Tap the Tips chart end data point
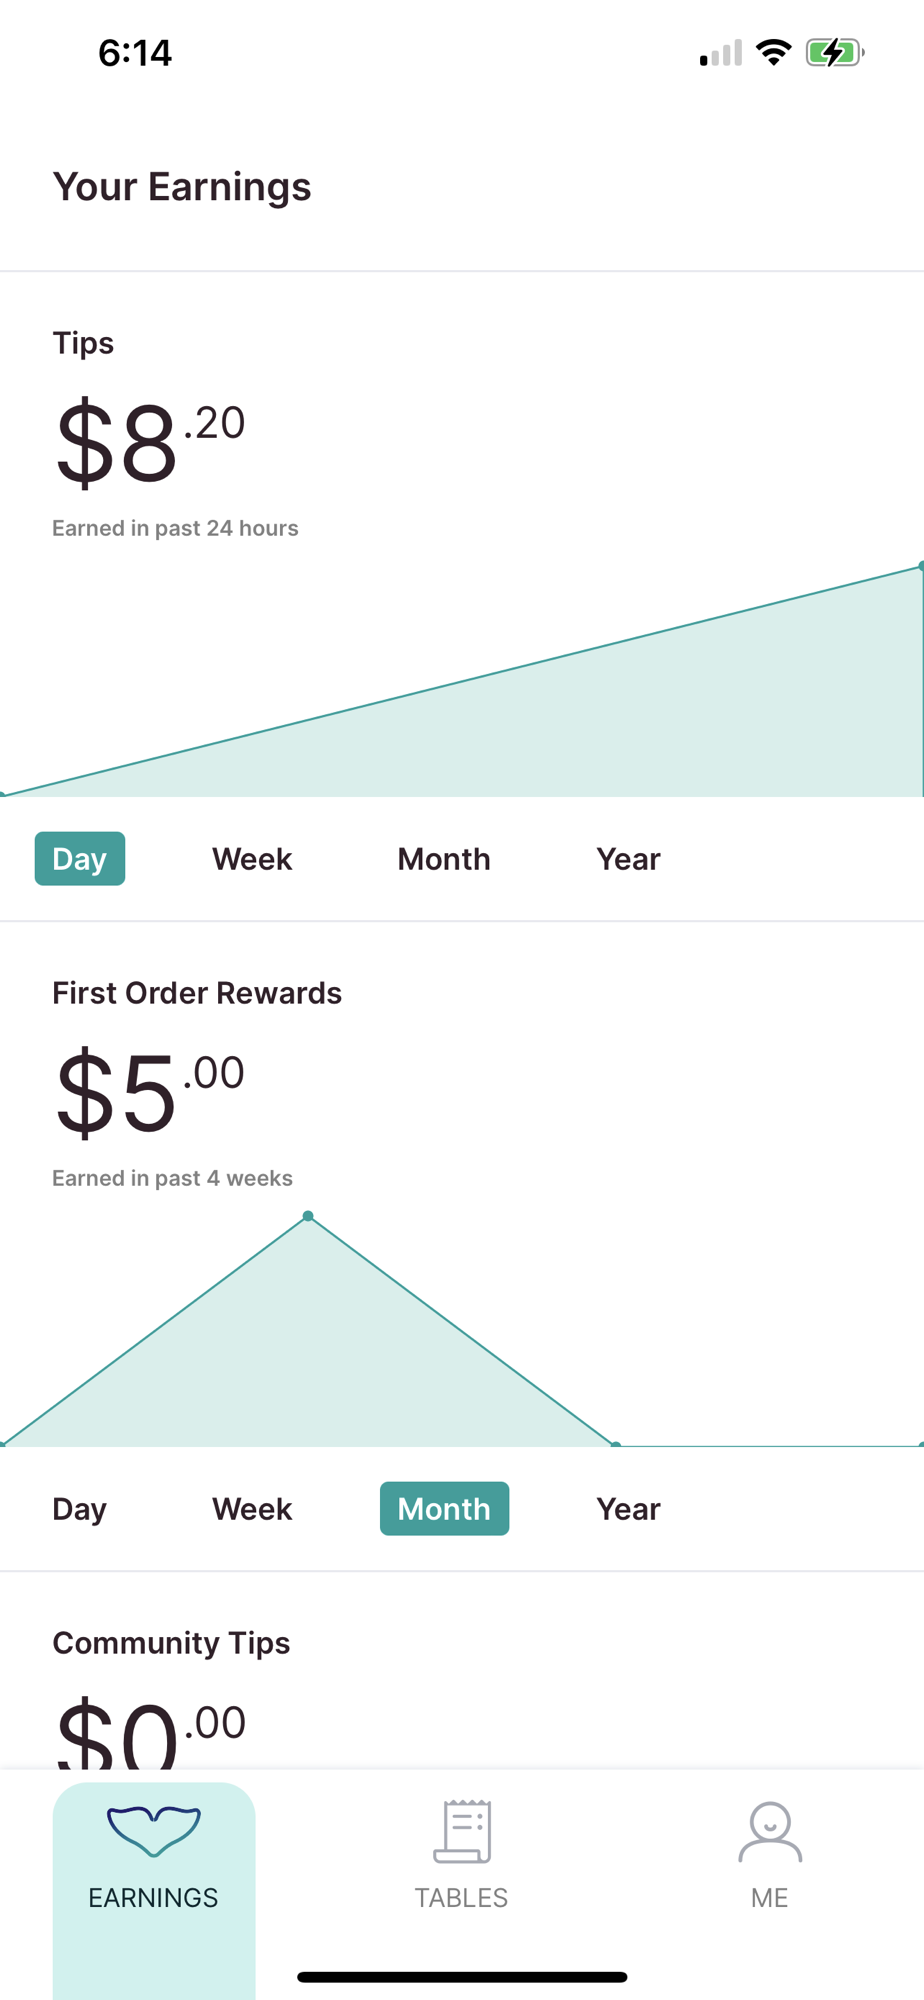 coord(919,567)
